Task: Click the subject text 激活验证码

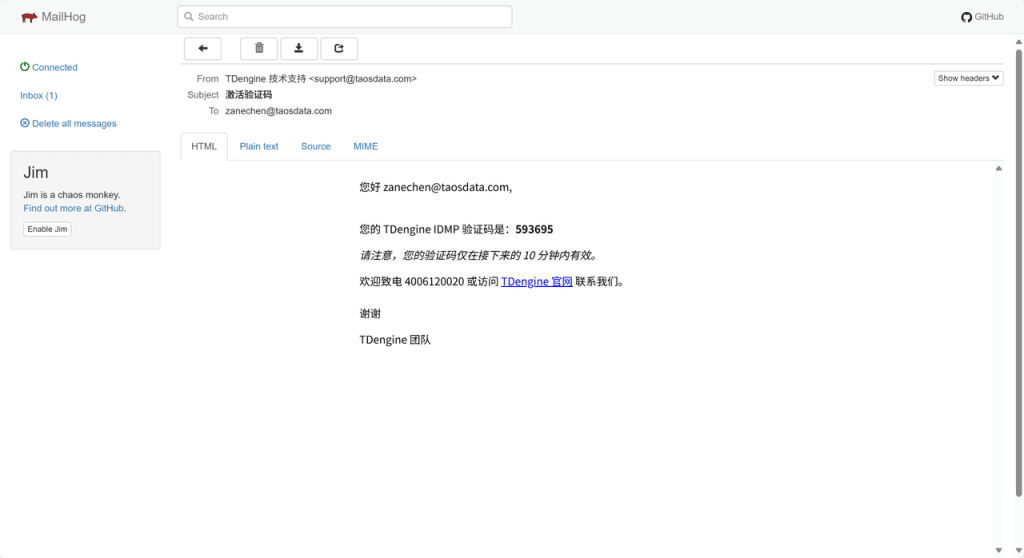Action: pos(248,95)
